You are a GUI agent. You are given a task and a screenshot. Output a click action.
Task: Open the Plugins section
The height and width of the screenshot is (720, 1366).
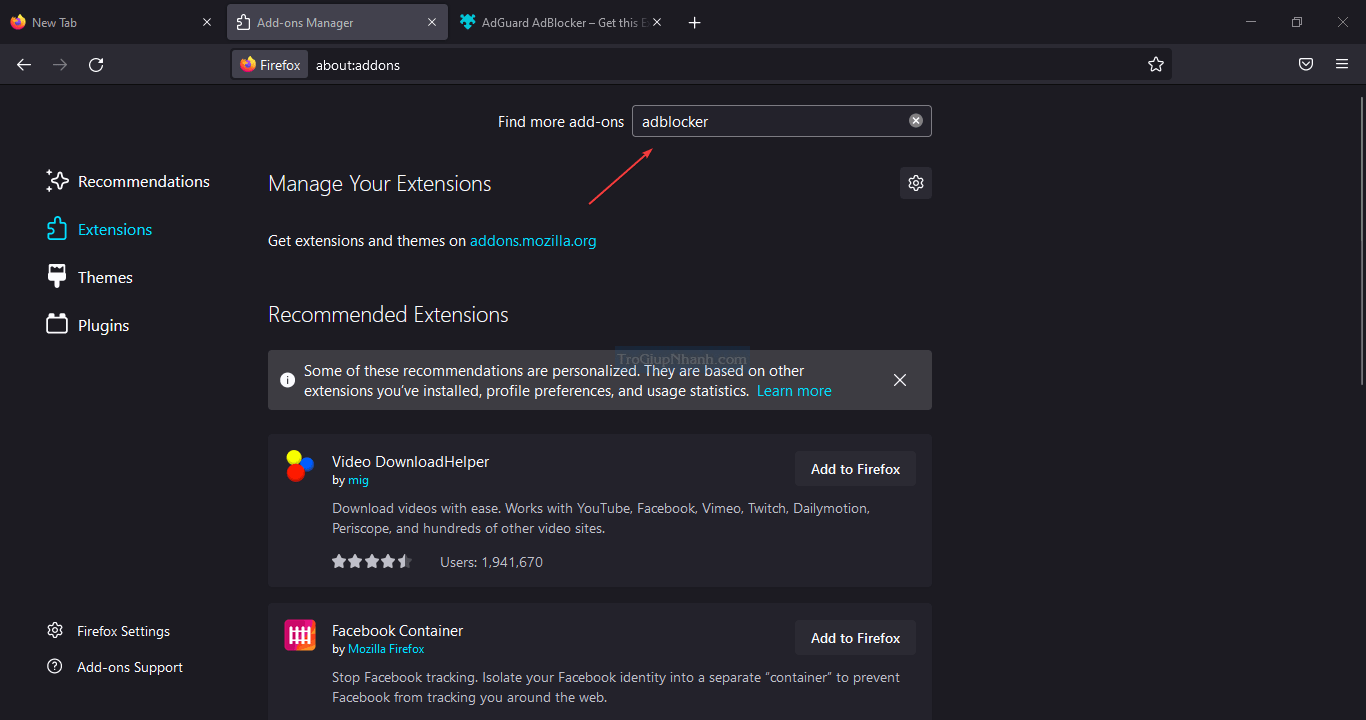(x=88, y=325)
